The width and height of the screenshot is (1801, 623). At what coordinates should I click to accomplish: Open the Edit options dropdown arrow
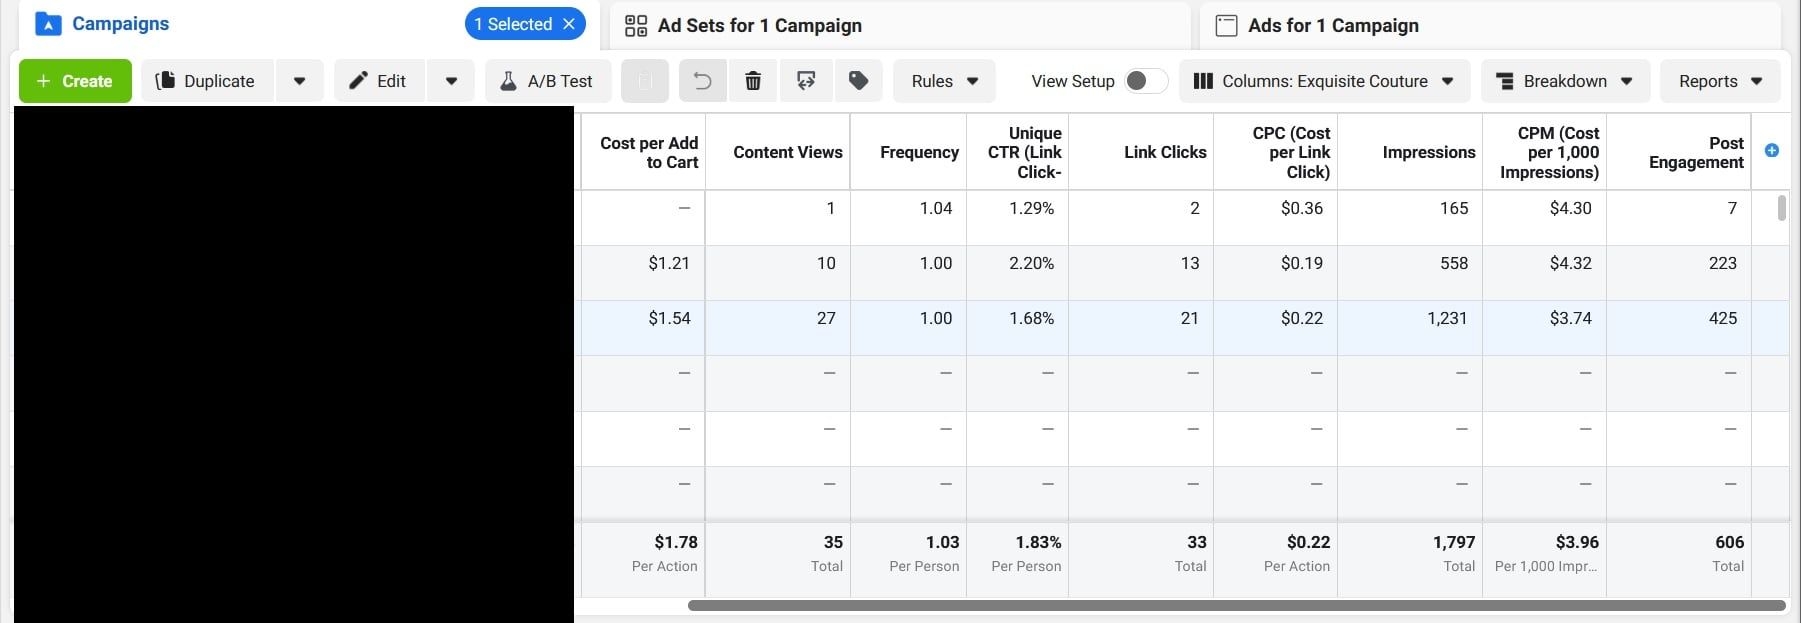click(x=451, y=81)
